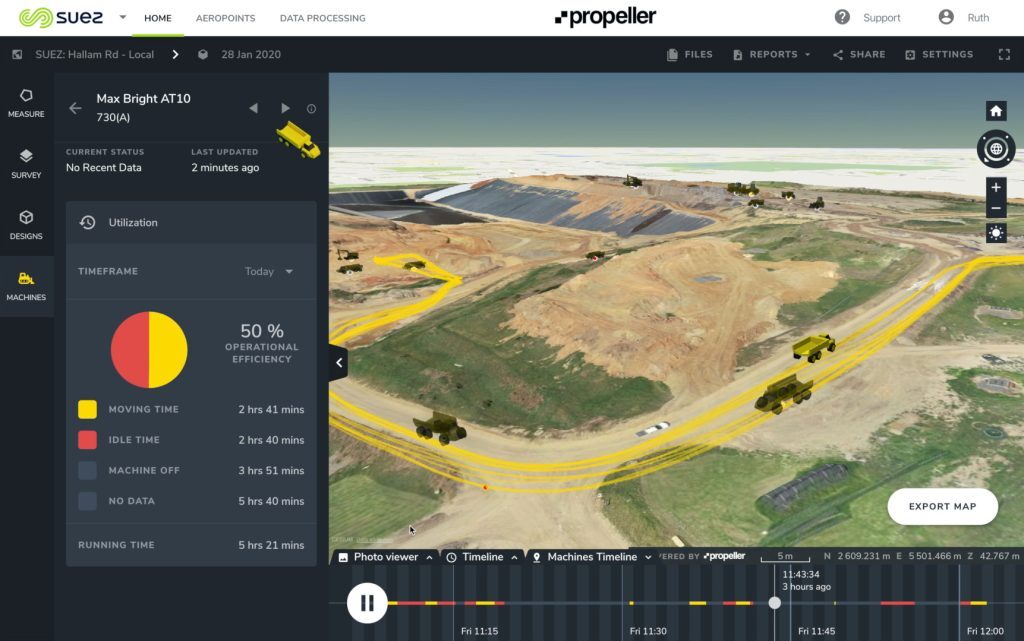This screenshot has width=1024, height=641.
Task: Select the Survey panel icon
Action: [x=27, y=163]
